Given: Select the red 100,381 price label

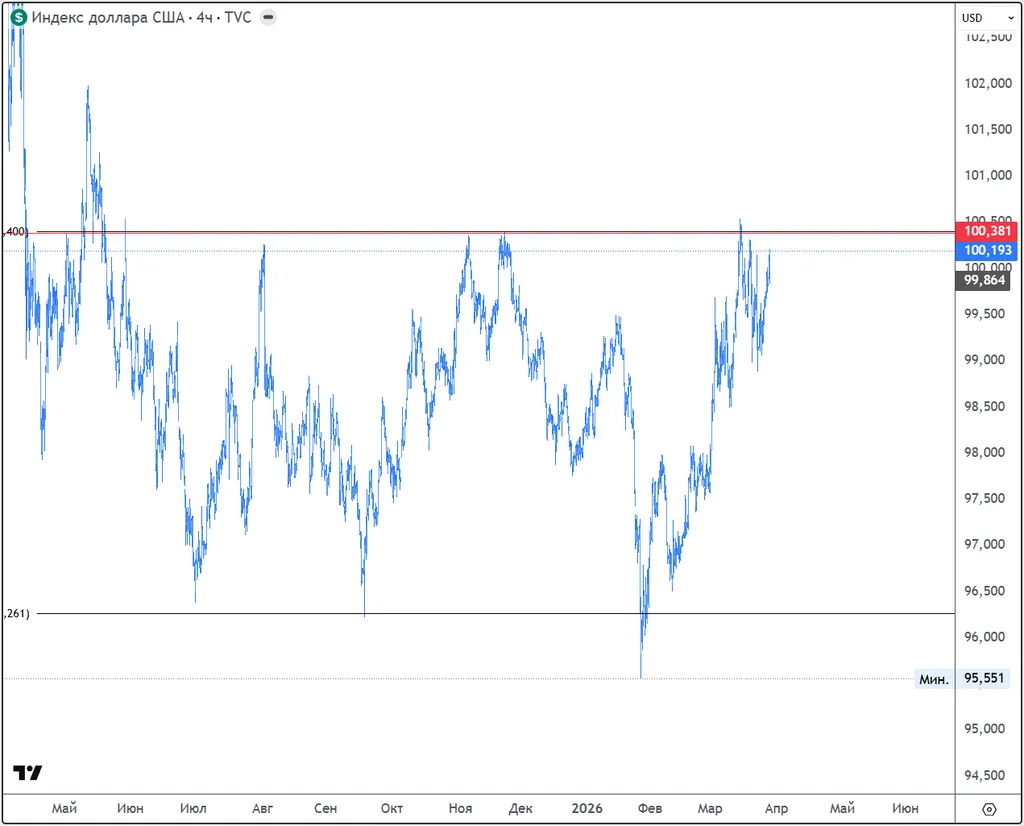Looking at the screenshot, I should click(988, 231).
